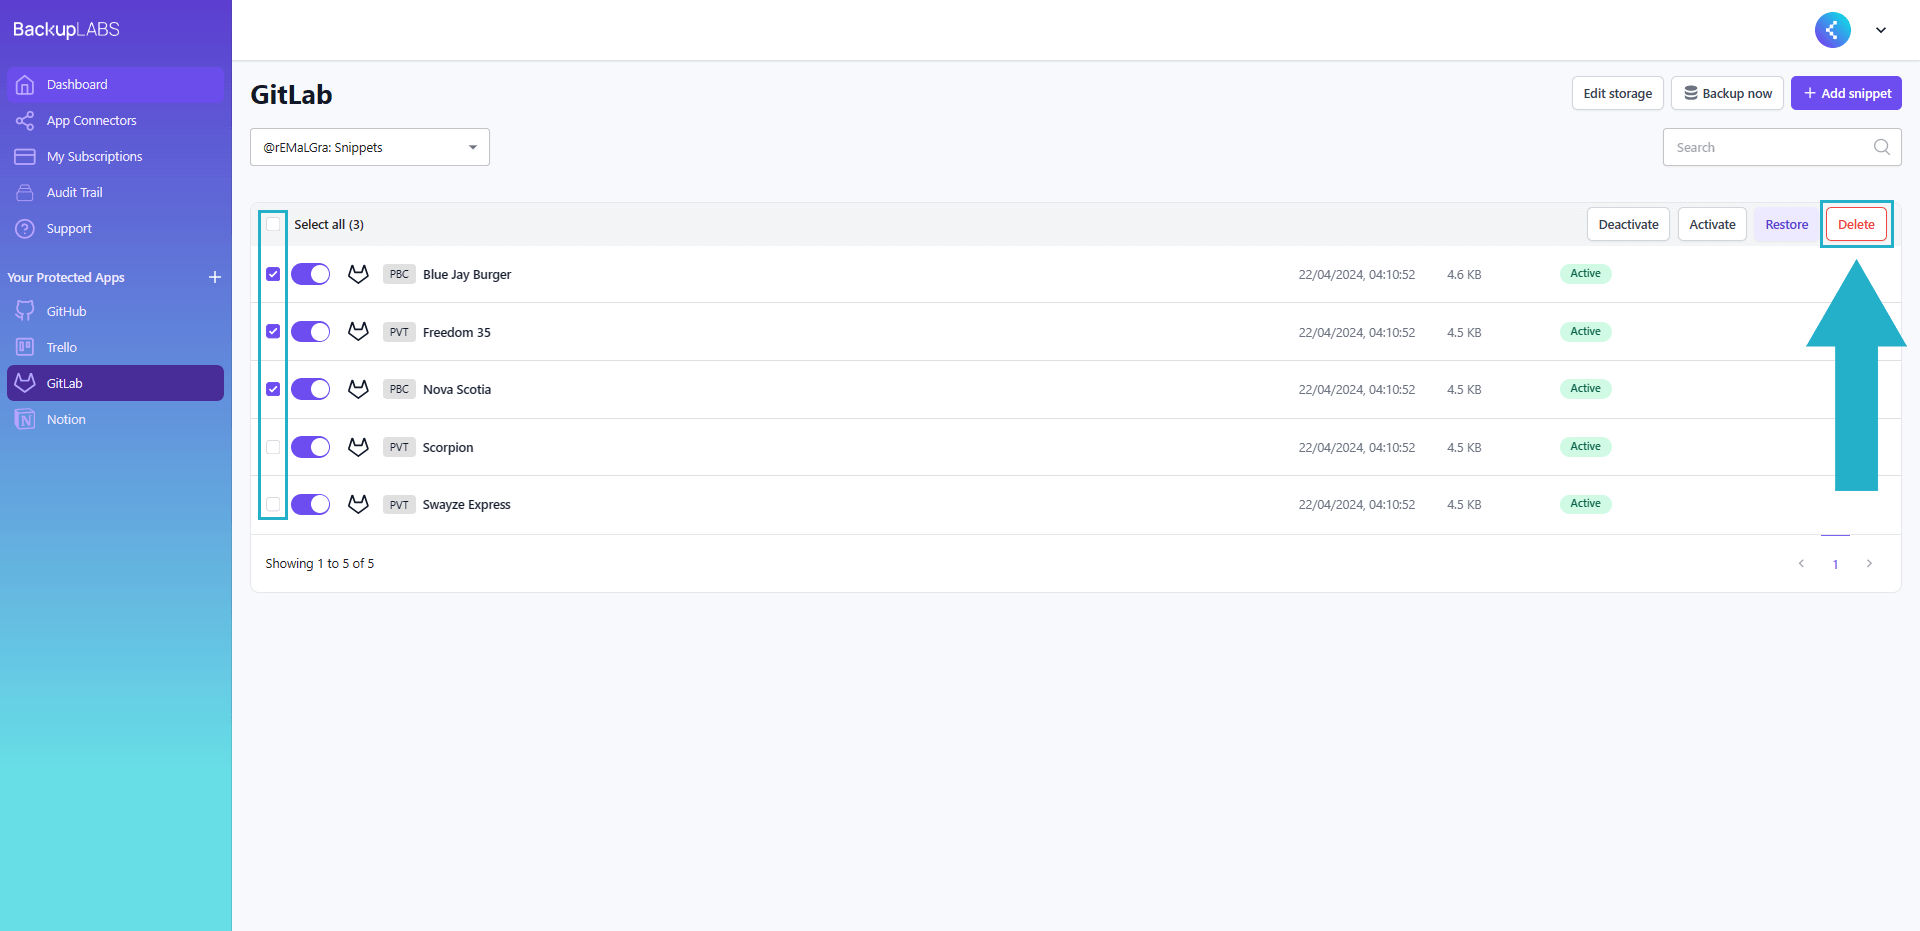Click the App Connectors share icon

coord(25,121)
